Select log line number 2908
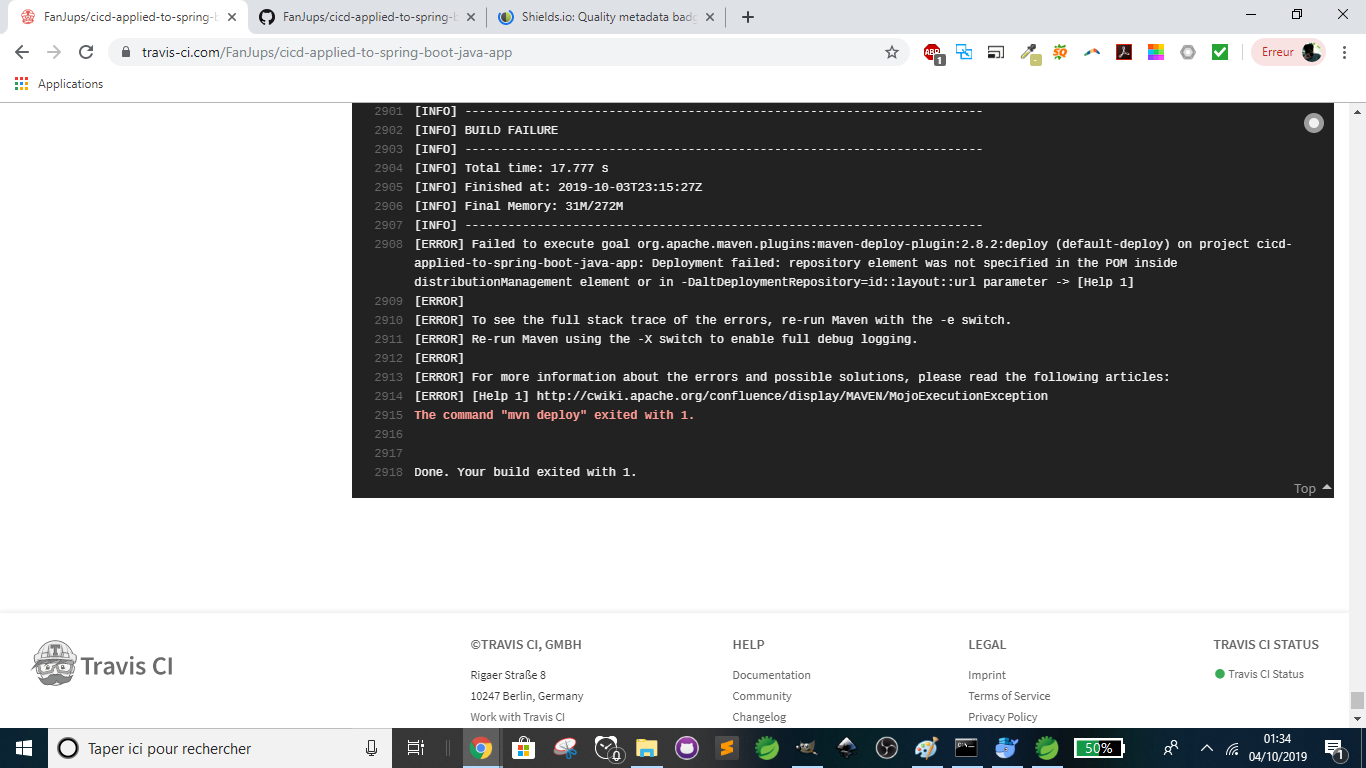Viewport: 1366px width, 768px height. 388,244
